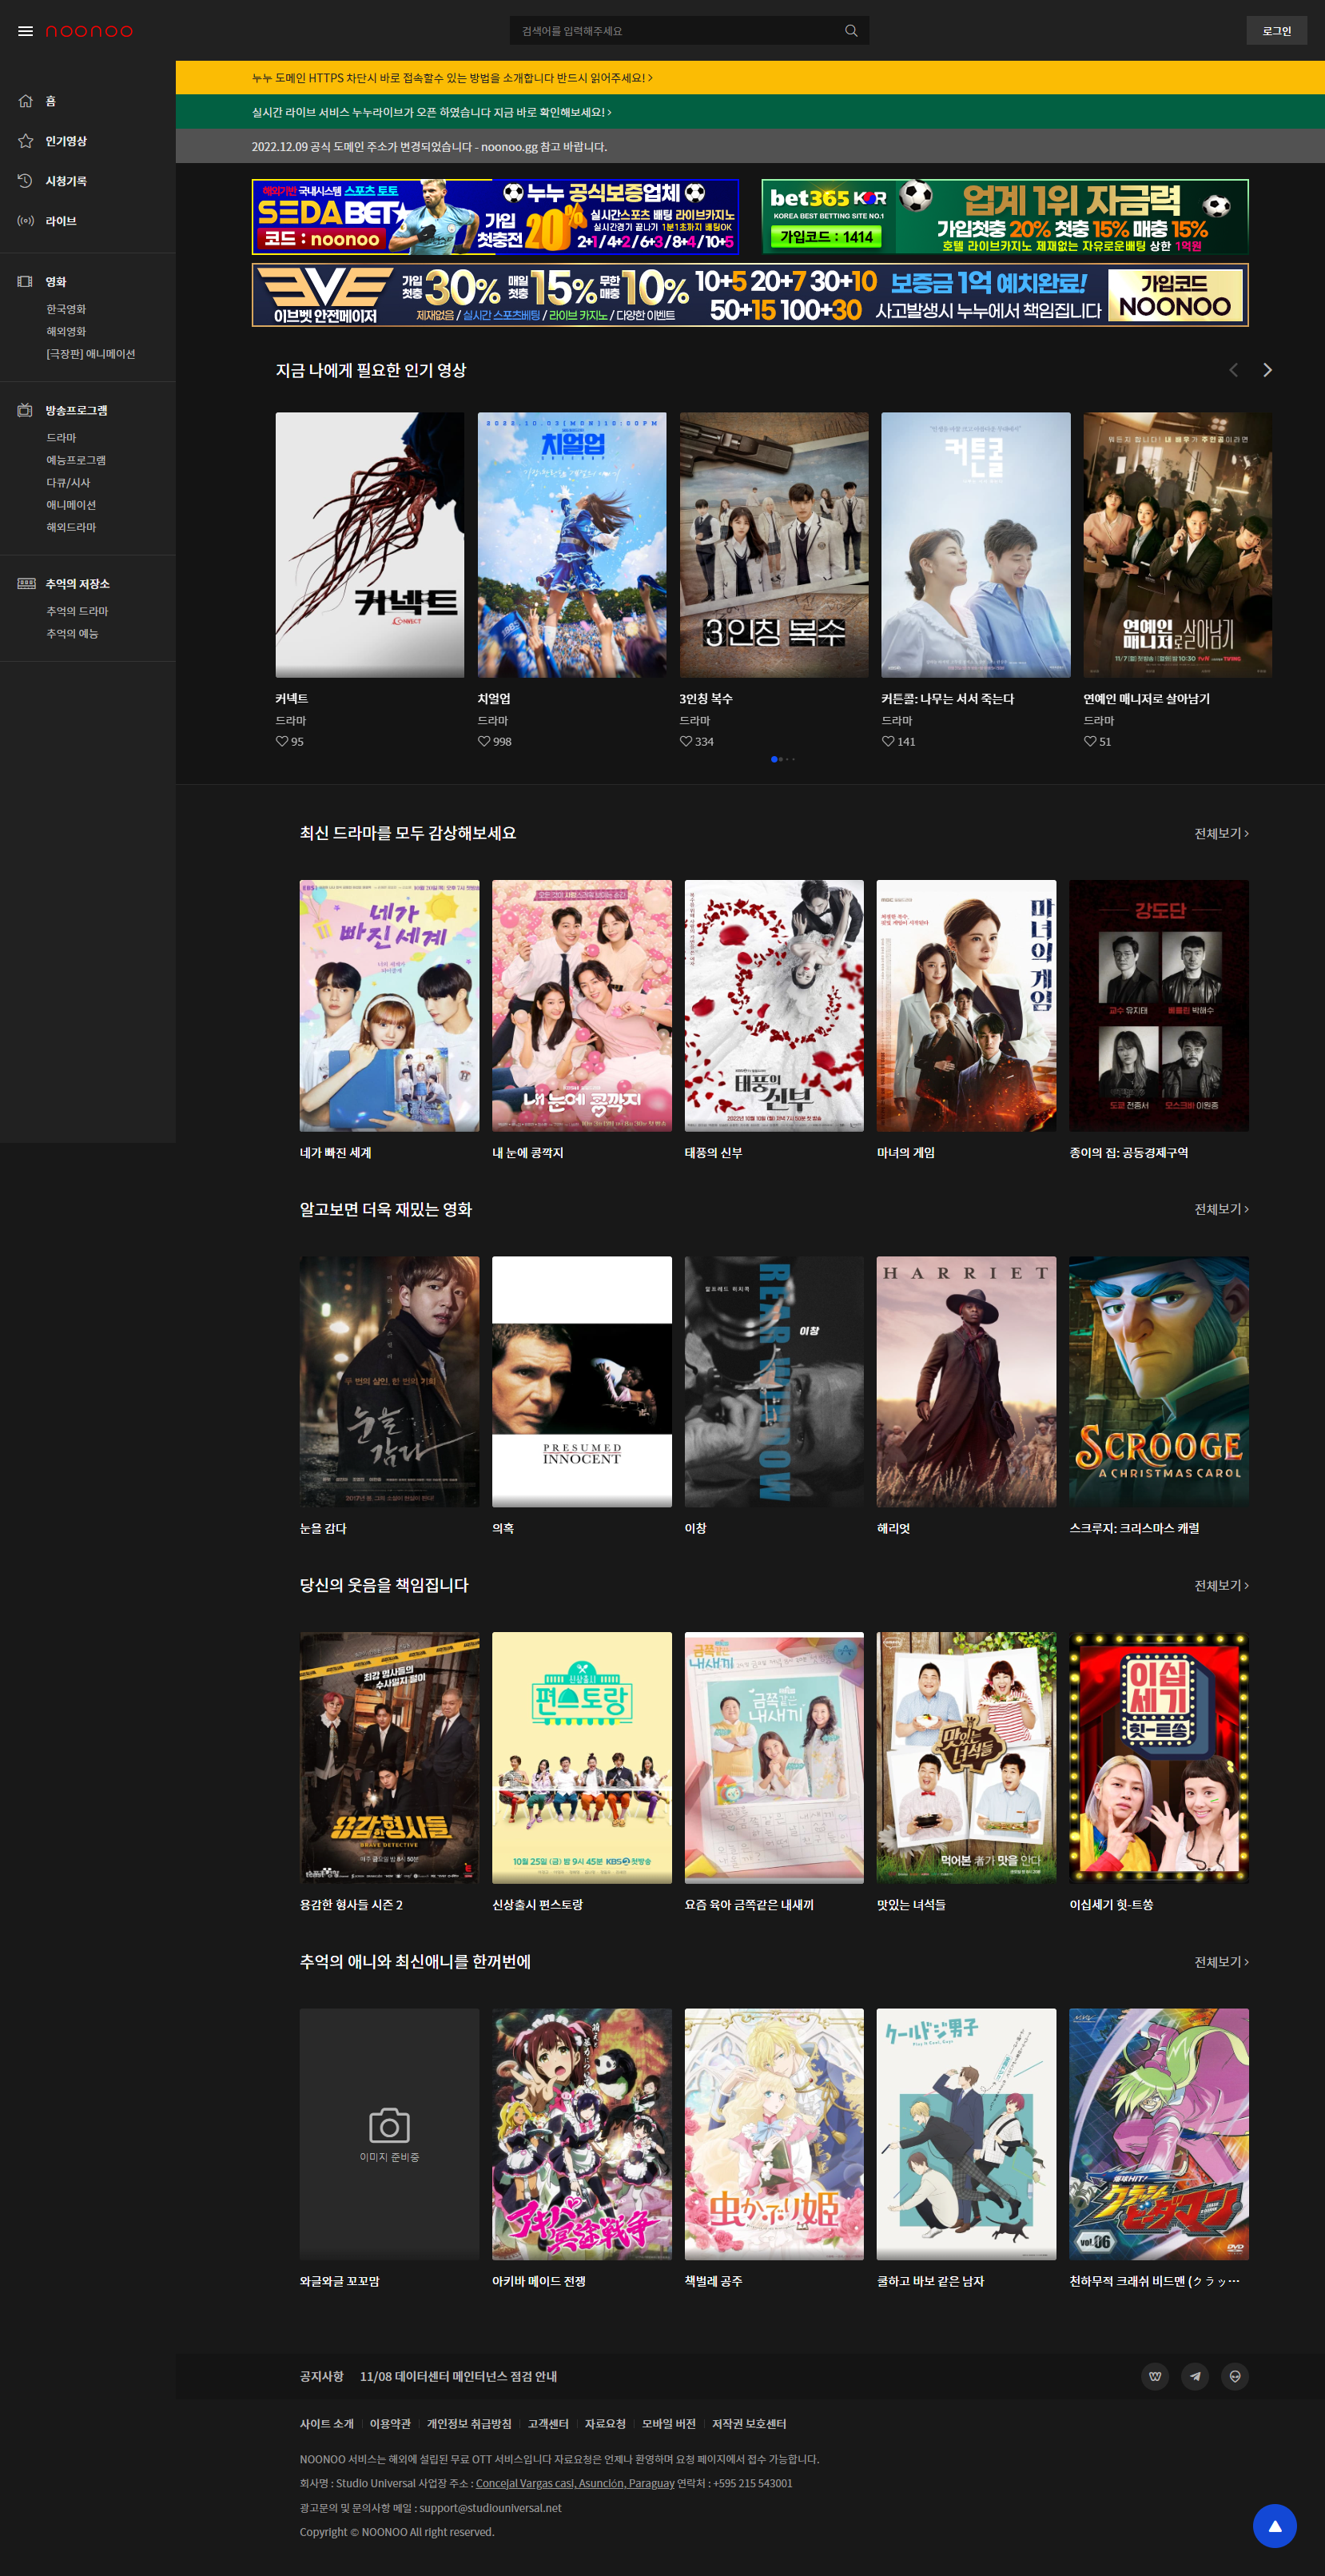Image resolution: width=1325 pixels, height=2576 pixels.
Task: Click the 로그인 button
Action: point(1276,31)
